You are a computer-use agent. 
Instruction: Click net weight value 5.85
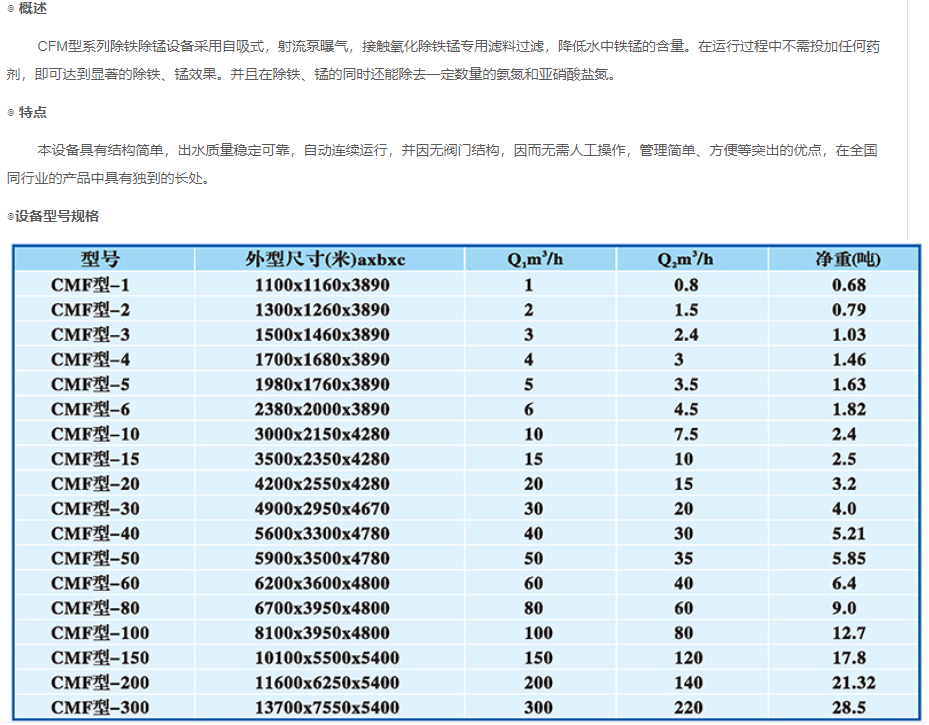point(849,559)
